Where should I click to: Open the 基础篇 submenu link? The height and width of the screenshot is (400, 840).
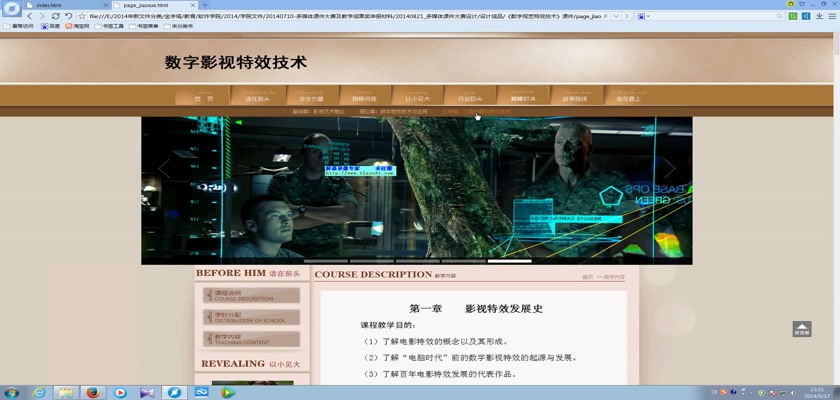(x=318, y=112)
